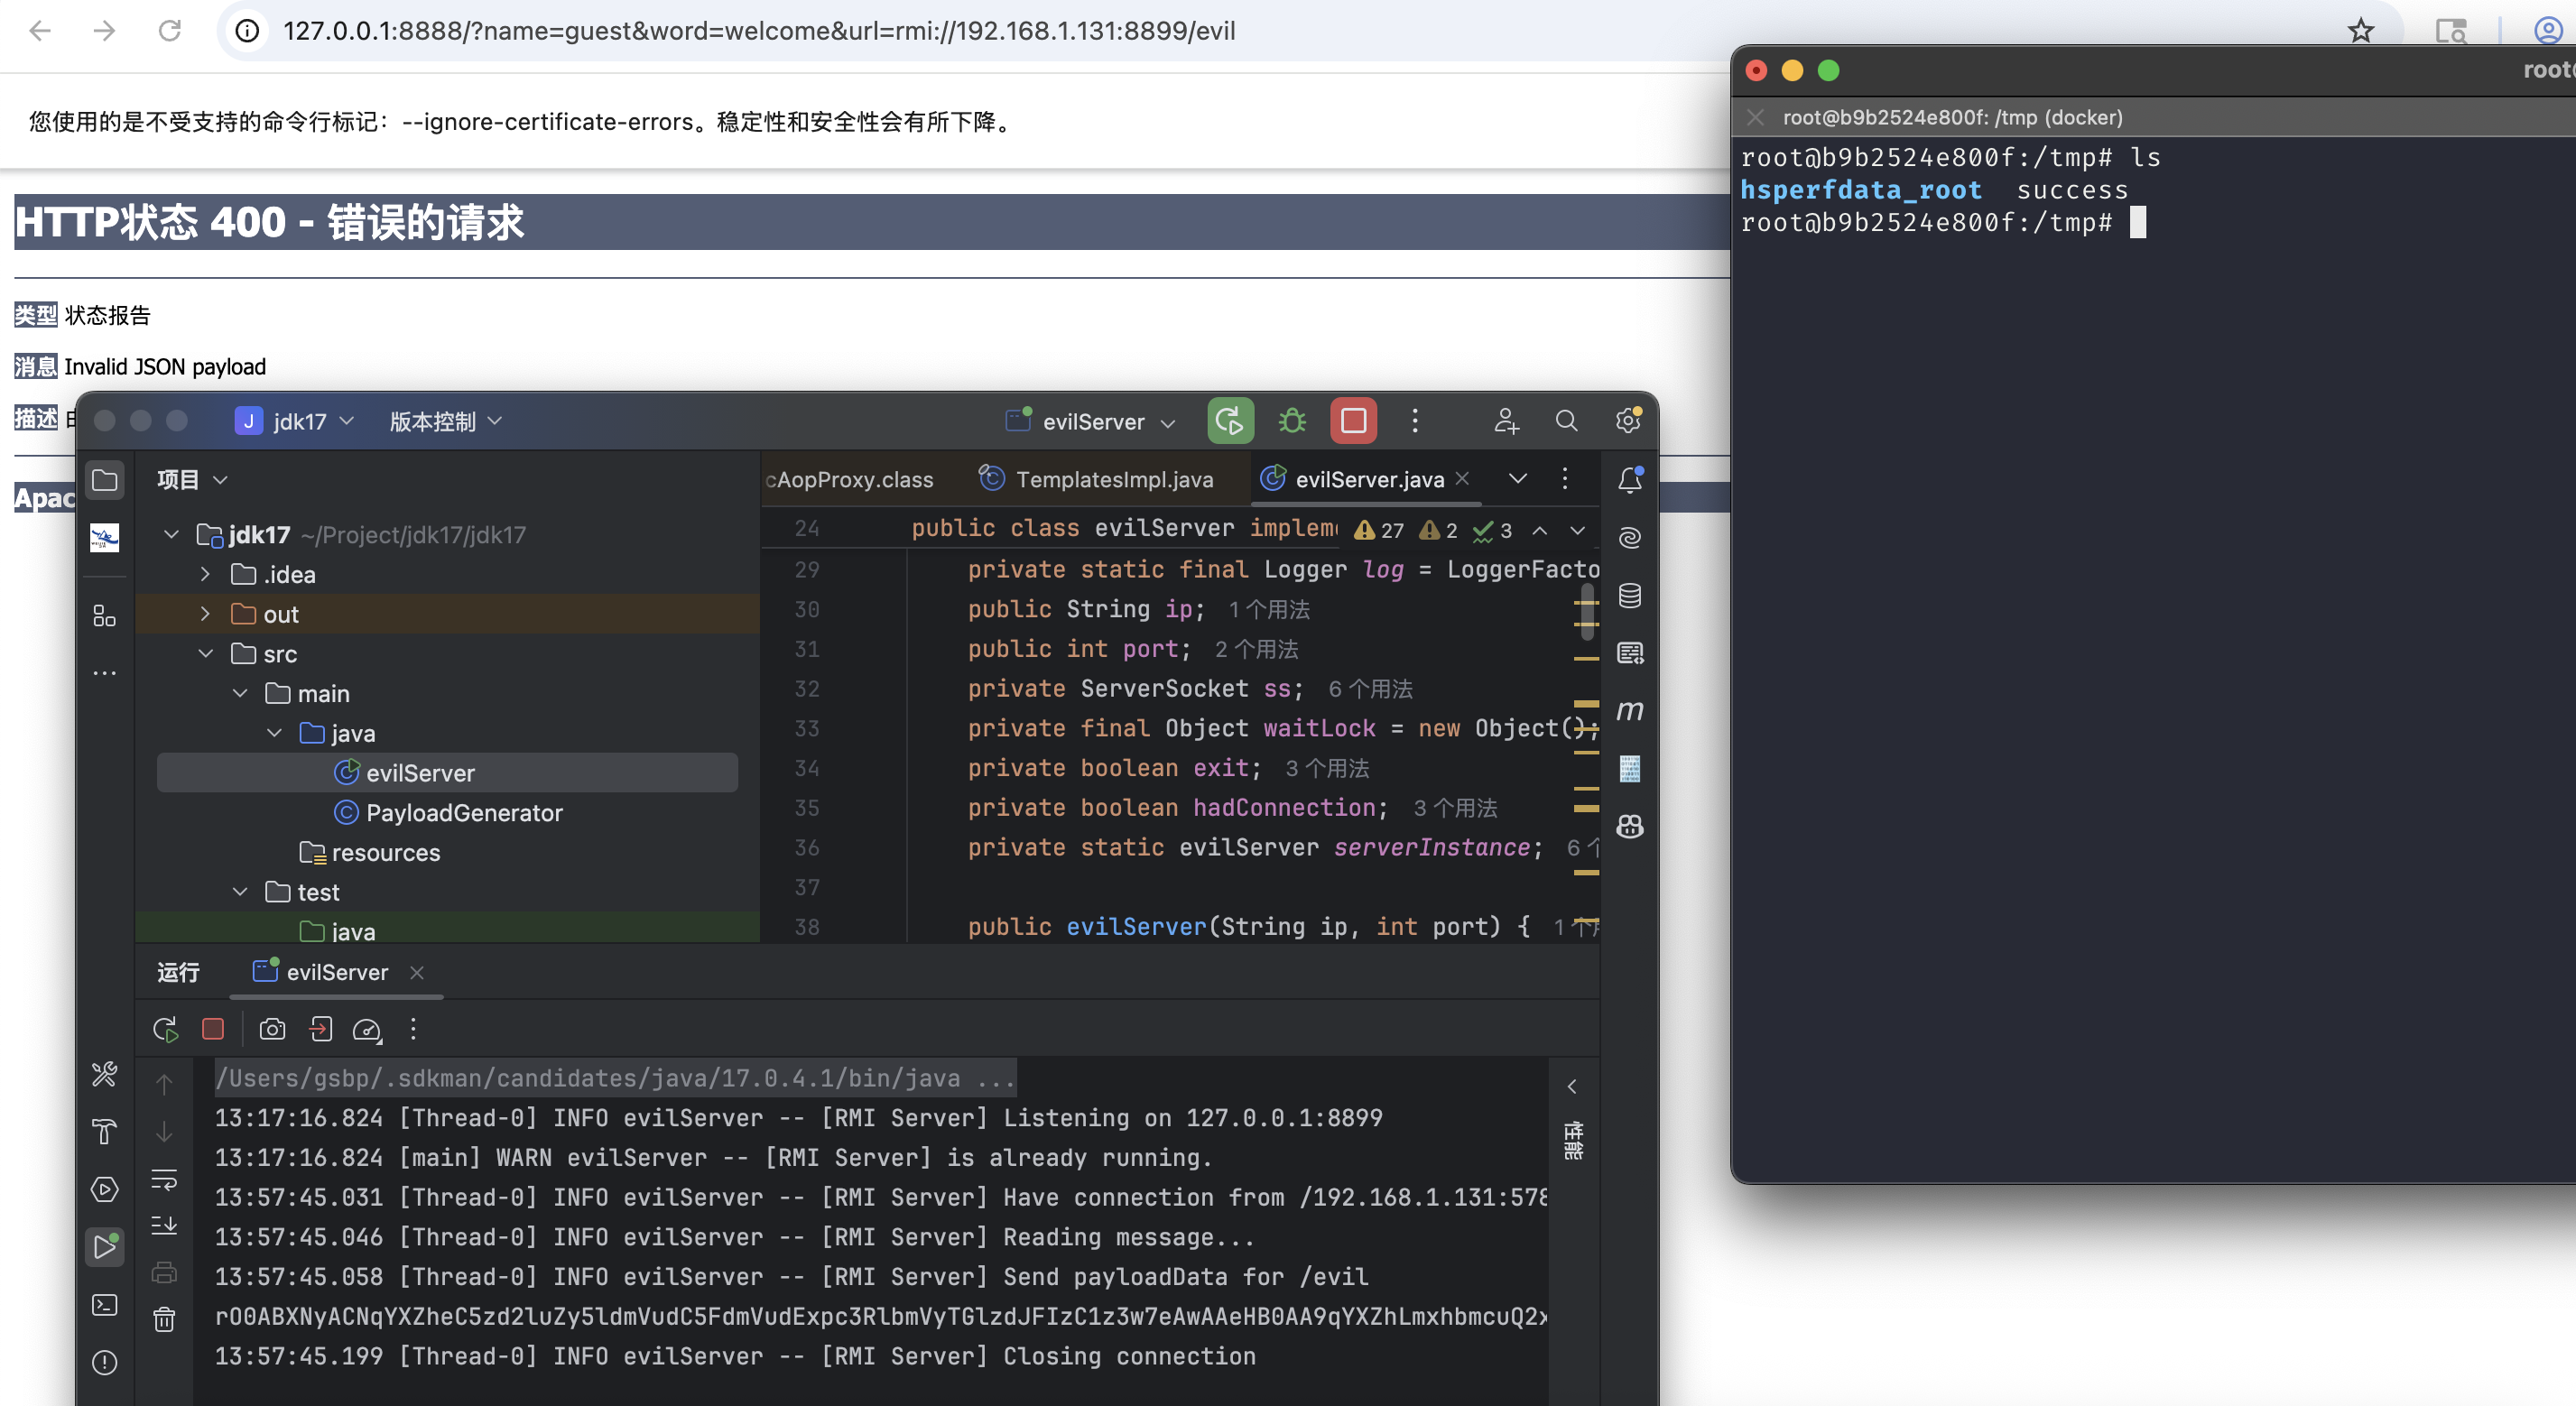Expand the out folder in project tree
The height and width of the screenshot is (1406, 2576).
[x=205, y=614]
